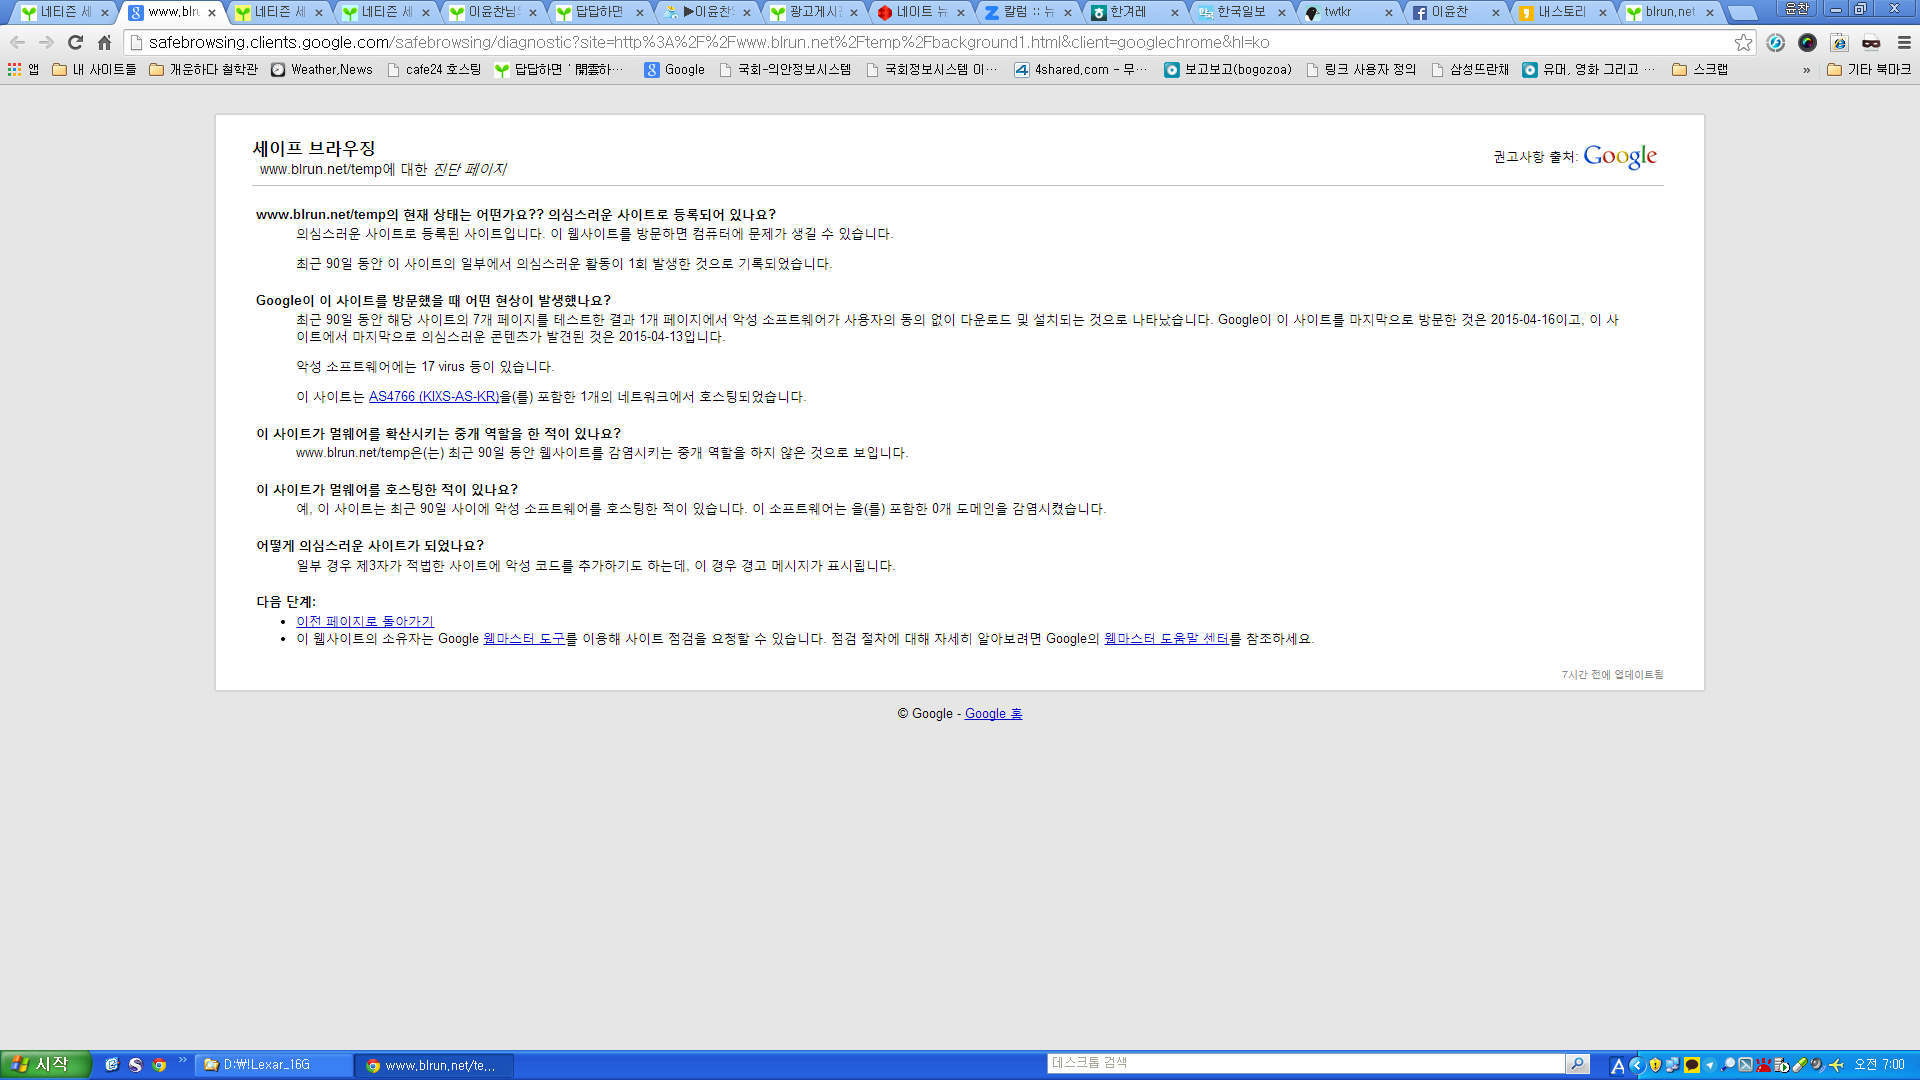Screen dimensions: 1920x1080
Task: Open the Google bookmark in bookmarks bar
Action: point(675,70)
